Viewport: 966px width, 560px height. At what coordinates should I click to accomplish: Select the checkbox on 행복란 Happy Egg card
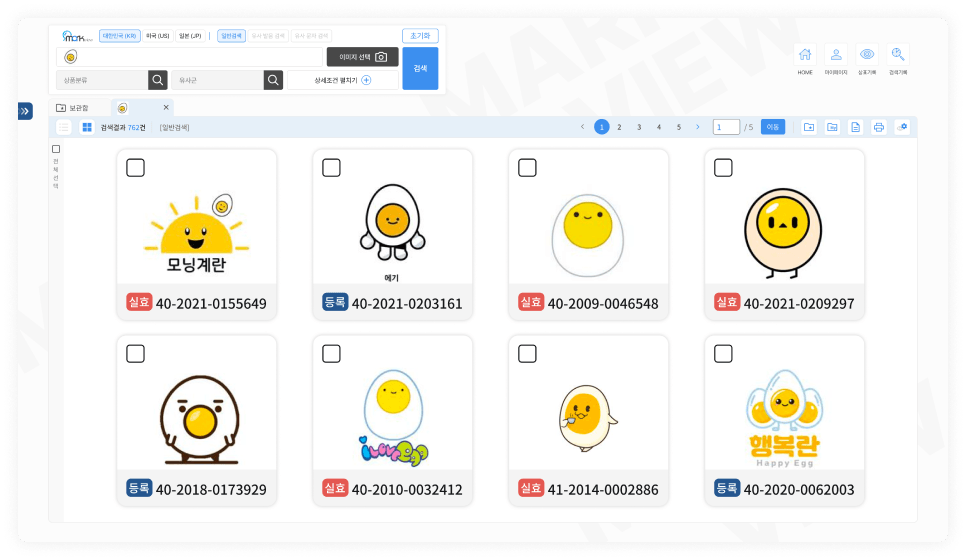723,353
